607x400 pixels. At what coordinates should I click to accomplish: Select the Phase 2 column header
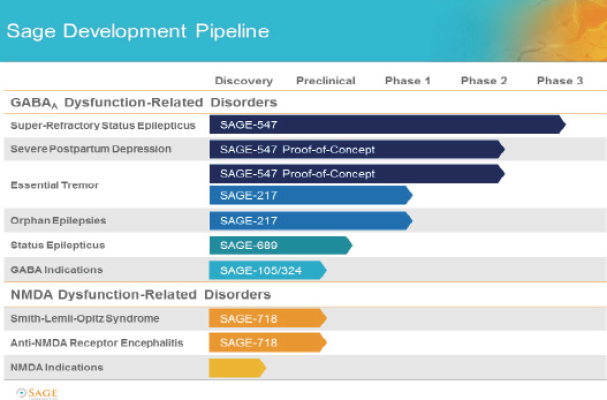(x=484, y=81)
